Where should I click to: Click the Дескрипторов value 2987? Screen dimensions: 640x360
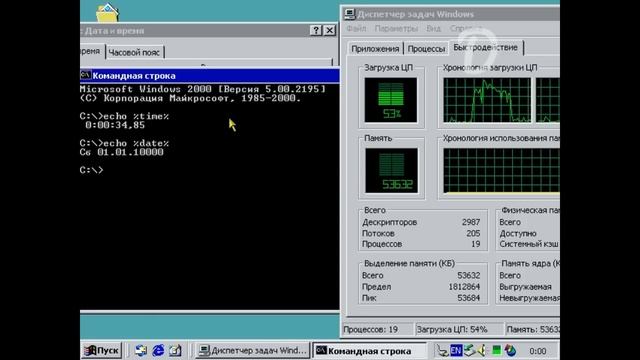point(471,222)
